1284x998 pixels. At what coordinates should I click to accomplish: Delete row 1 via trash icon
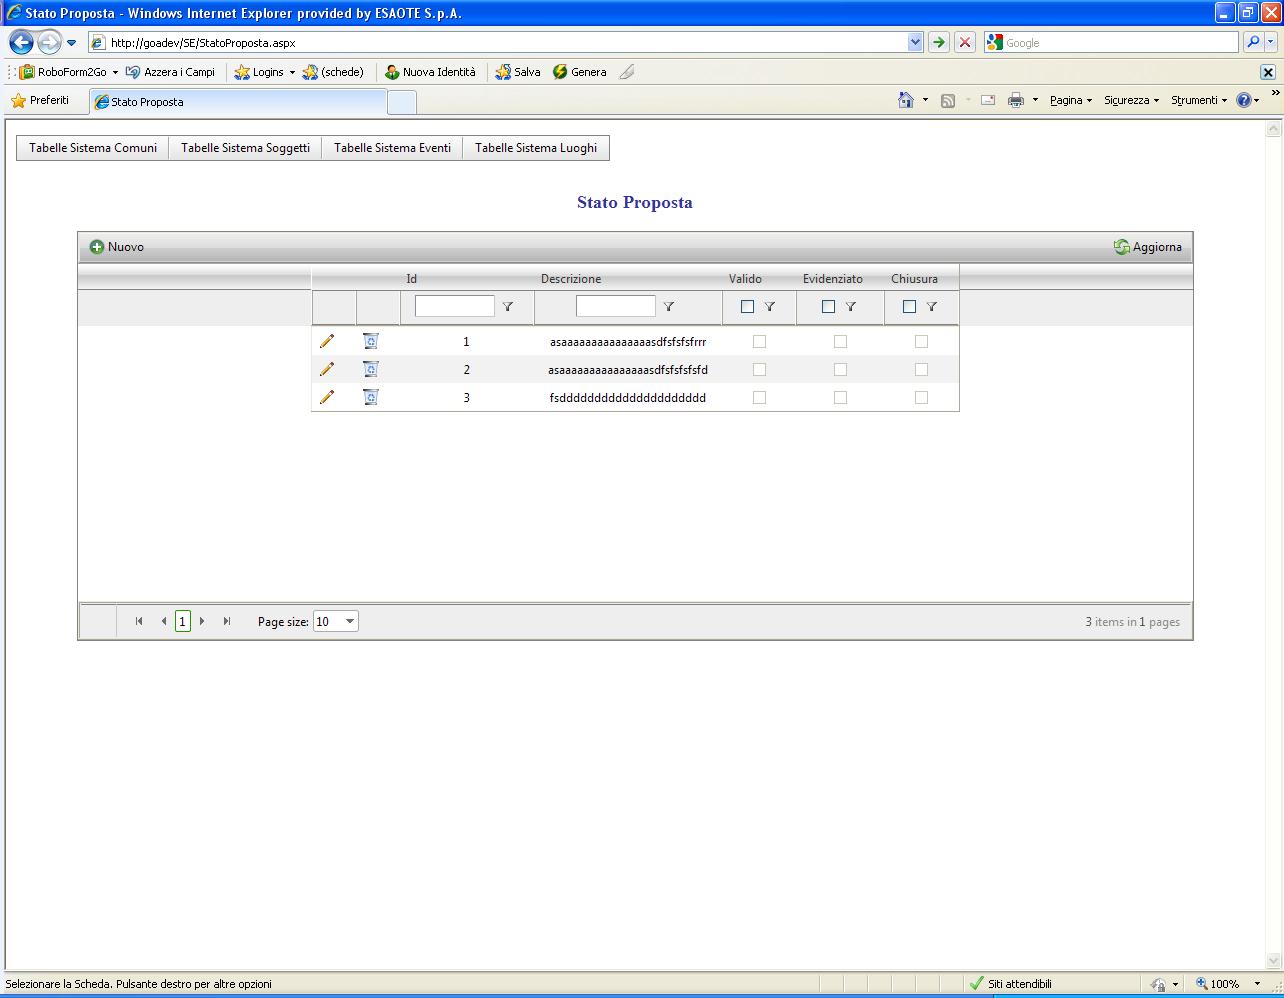click(370, 341)
